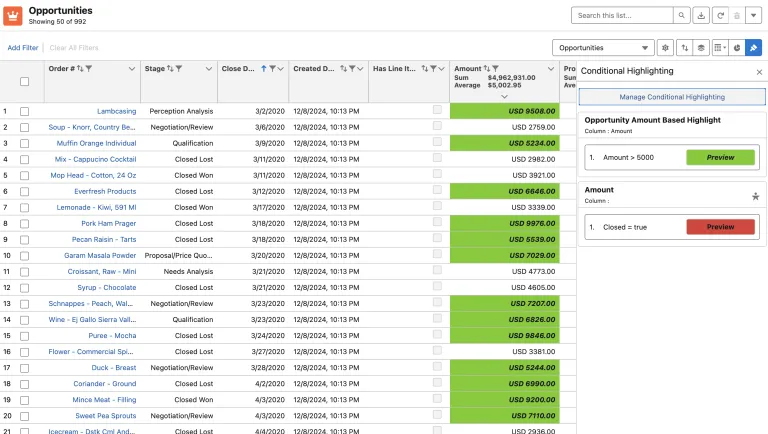Sort by Order # column arrows
768x434 pixels.
click(80, 69)
